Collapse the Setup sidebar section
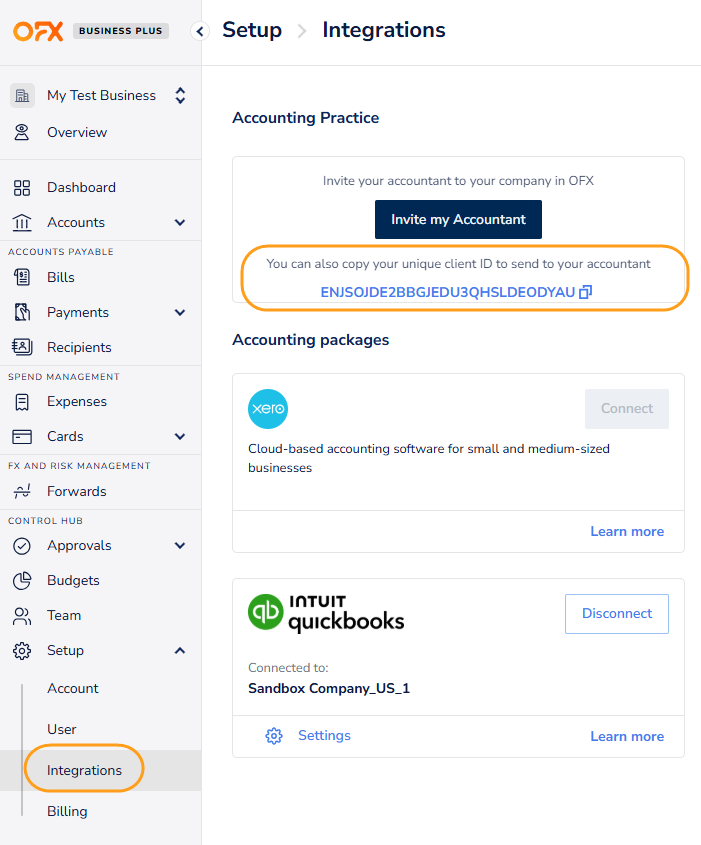This screenshot has height=845, width=701. point(180,650)
